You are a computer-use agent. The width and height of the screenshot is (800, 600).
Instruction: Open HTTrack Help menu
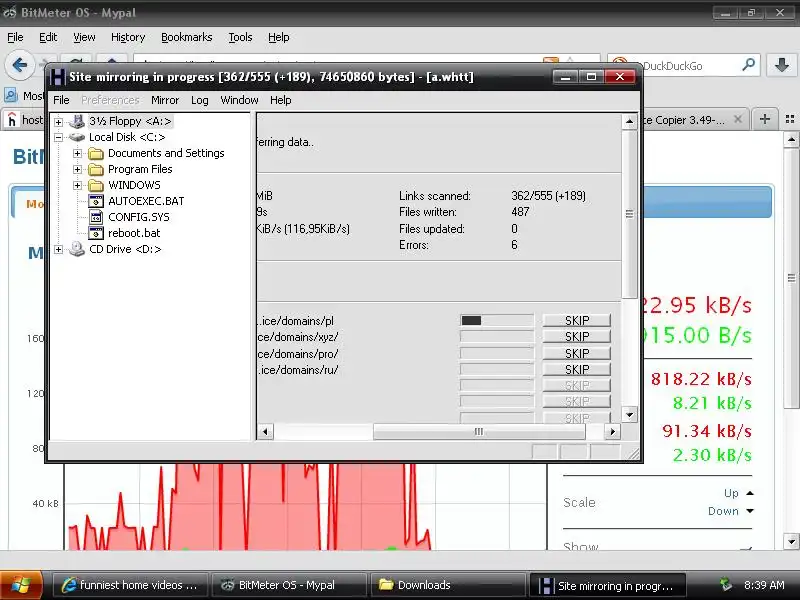281,100
